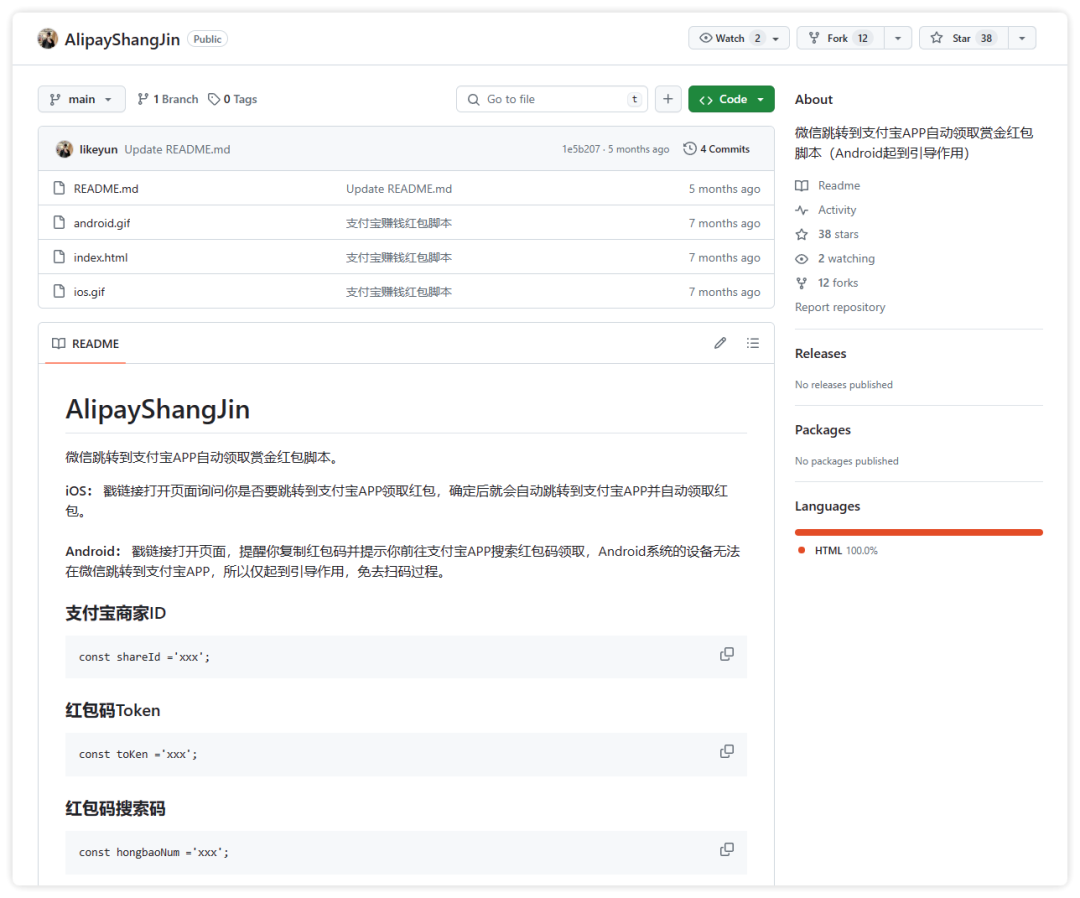Screen dimensions: 1080x898
Task: Click the 5 months ago timestamp for README.md
Action: (x=725, y=189)
